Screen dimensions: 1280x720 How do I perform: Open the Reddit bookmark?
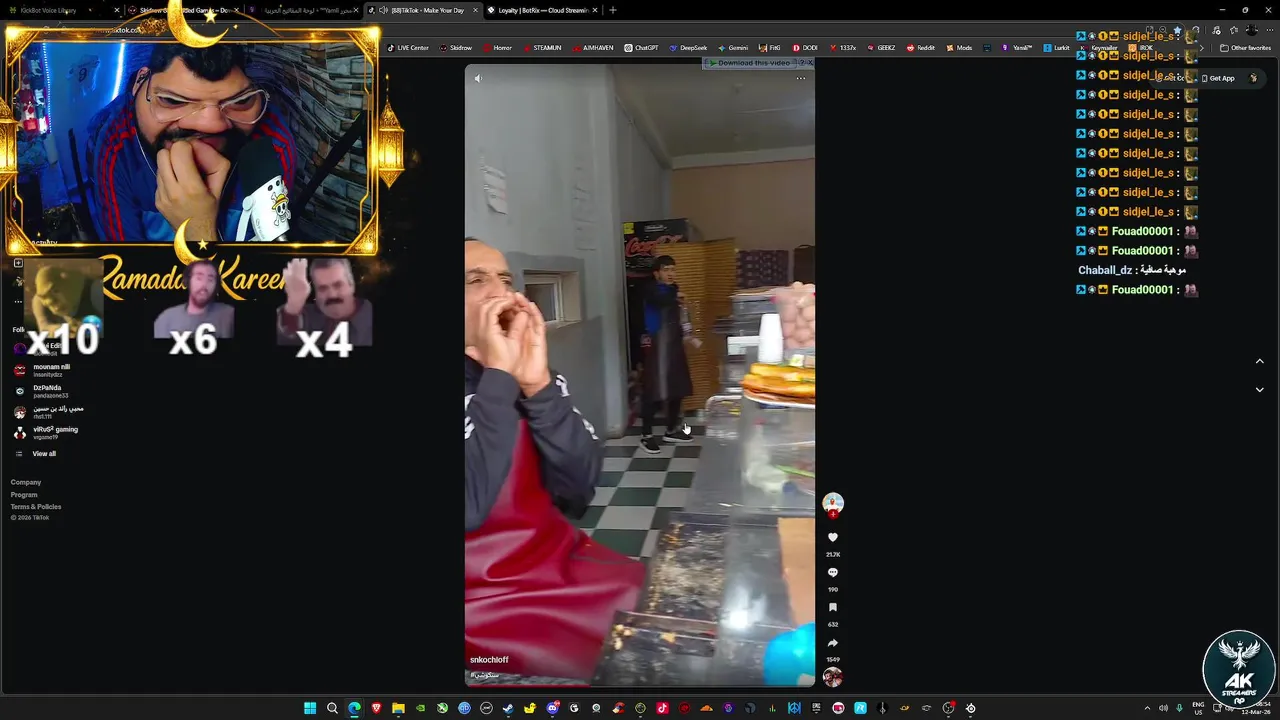click(921, 48)
